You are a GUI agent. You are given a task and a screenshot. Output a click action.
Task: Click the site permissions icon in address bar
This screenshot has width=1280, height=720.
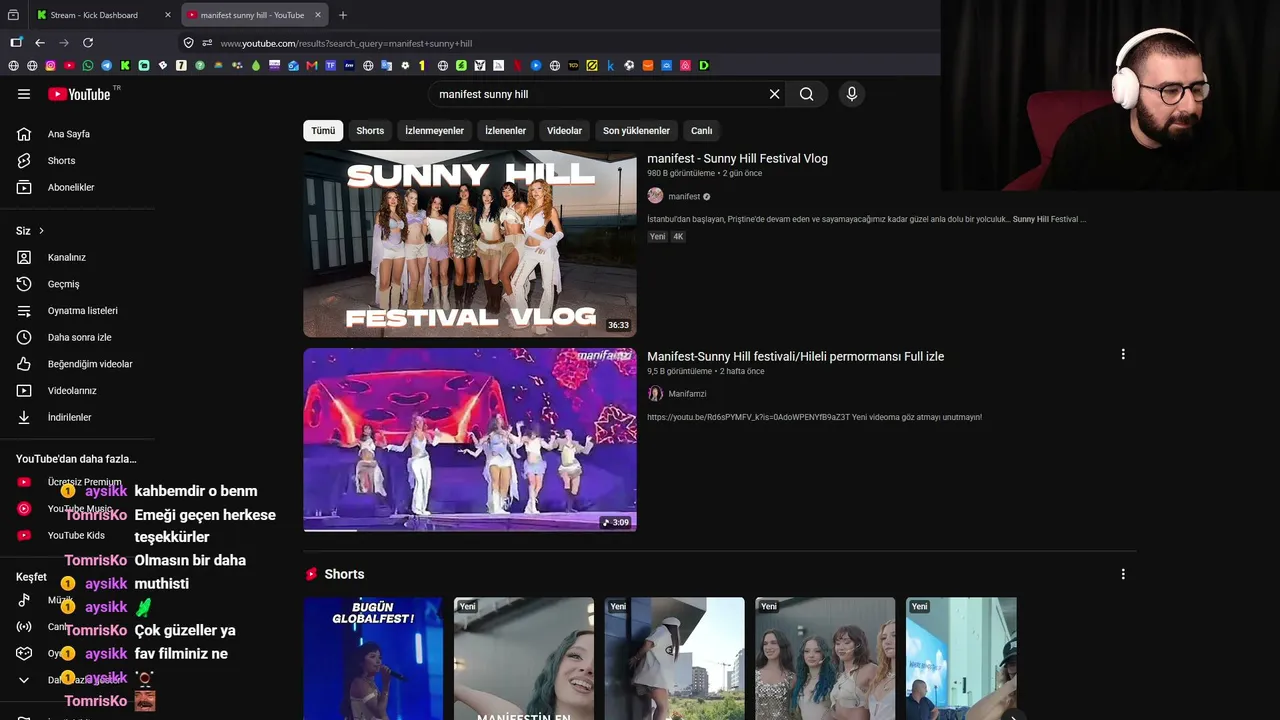(207, 43)
